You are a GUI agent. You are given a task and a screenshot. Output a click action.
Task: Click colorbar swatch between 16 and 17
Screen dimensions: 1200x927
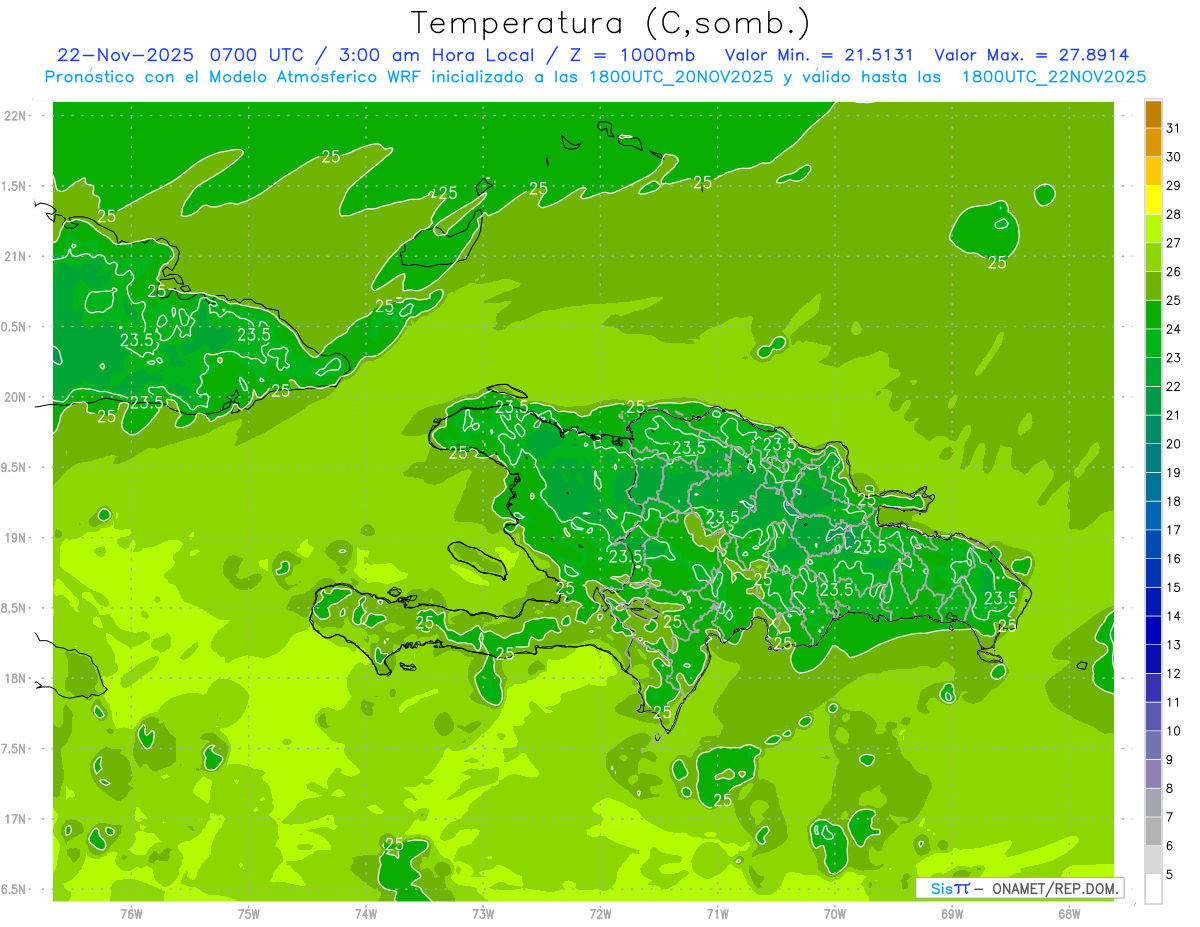coord(1153,544)
